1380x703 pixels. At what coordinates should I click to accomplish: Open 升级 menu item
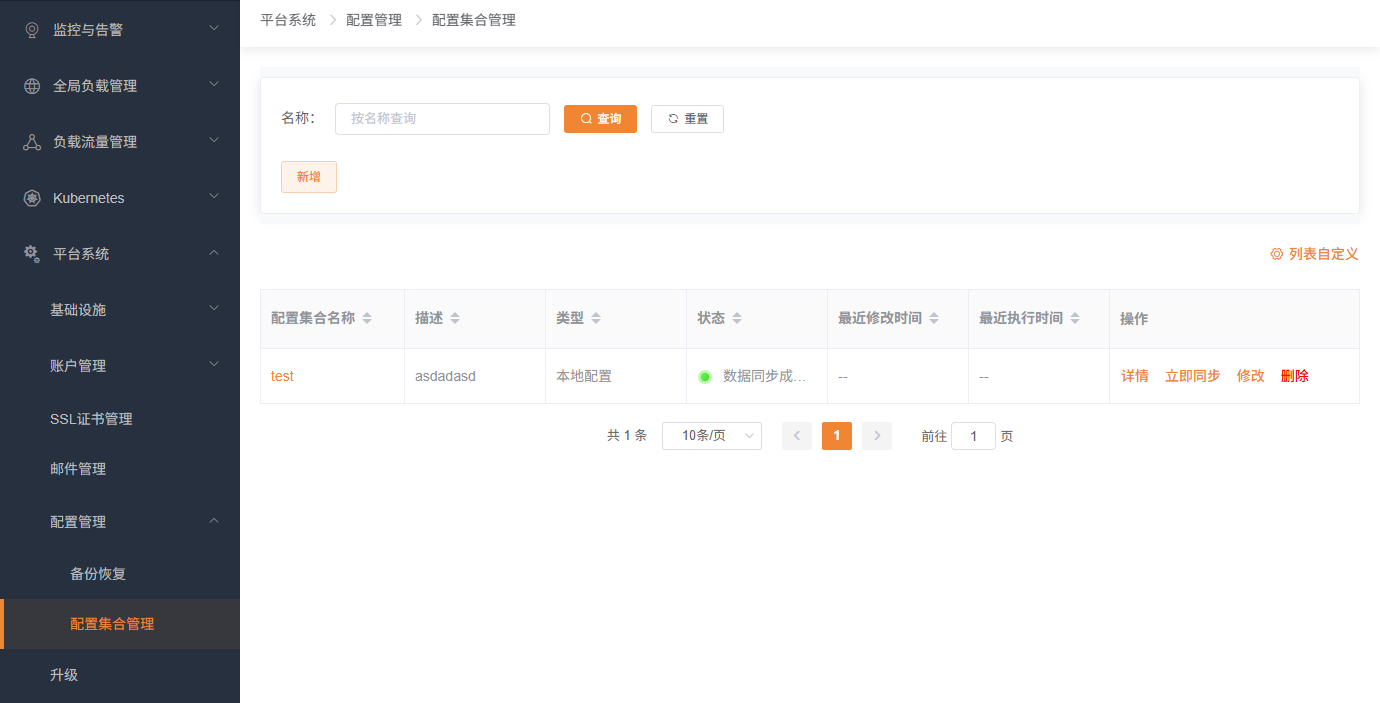tap(120, 675)
